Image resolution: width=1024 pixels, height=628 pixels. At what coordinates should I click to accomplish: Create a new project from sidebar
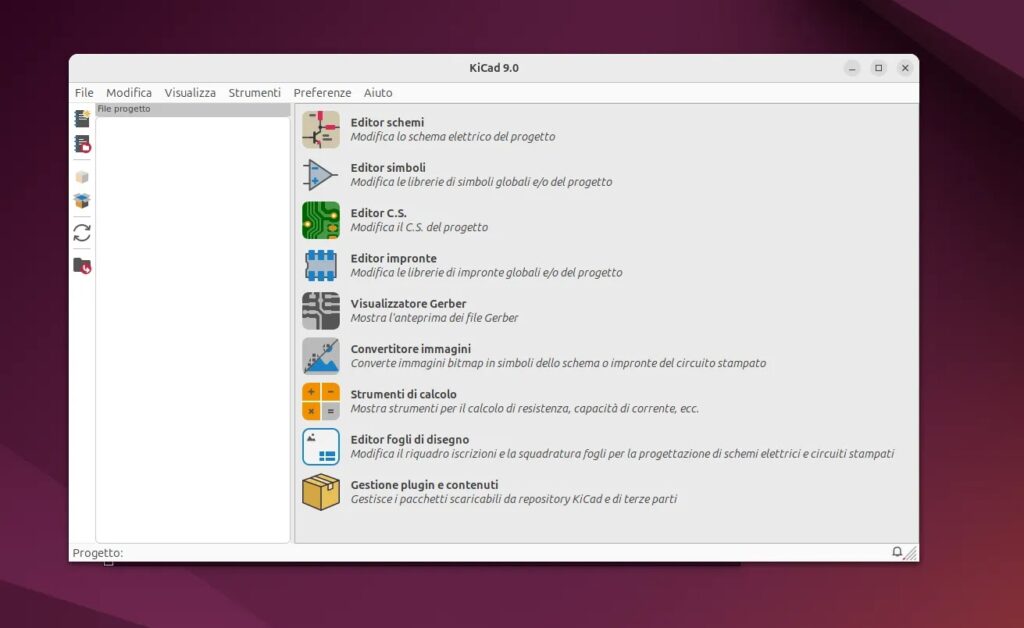(81, 117)
